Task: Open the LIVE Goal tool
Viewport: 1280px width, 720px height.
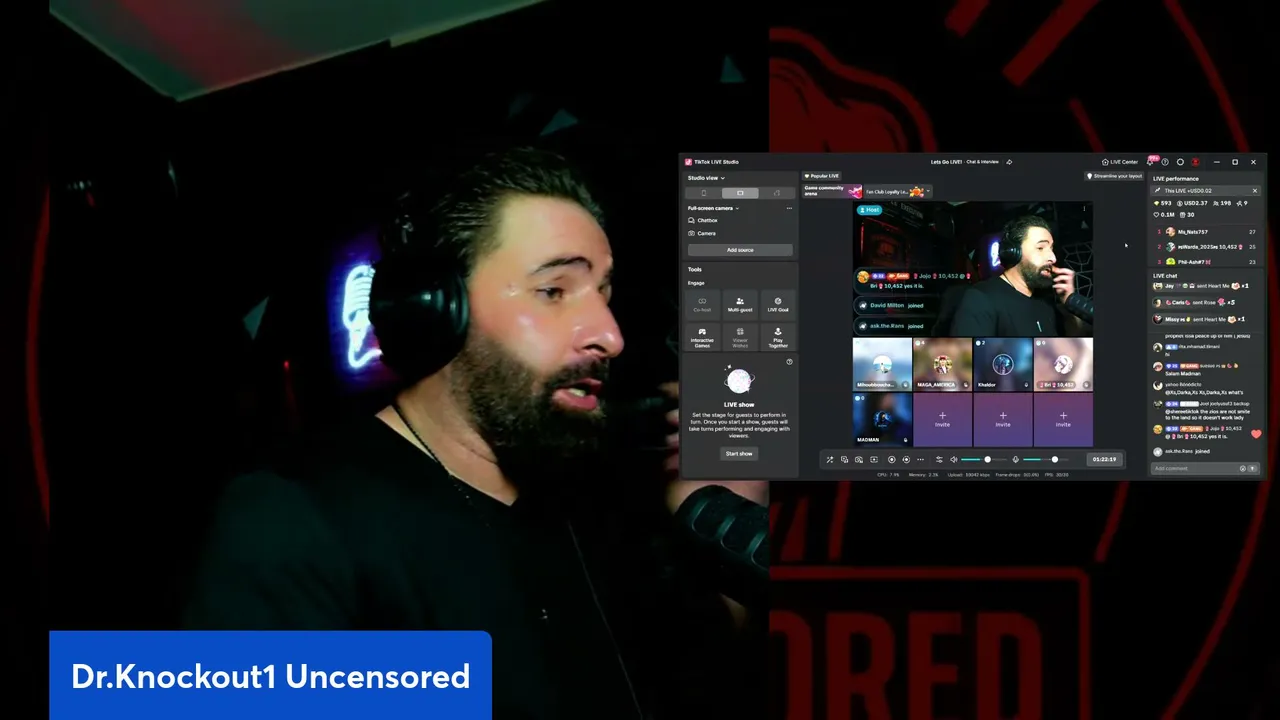Action: click(x=778, y=304)
